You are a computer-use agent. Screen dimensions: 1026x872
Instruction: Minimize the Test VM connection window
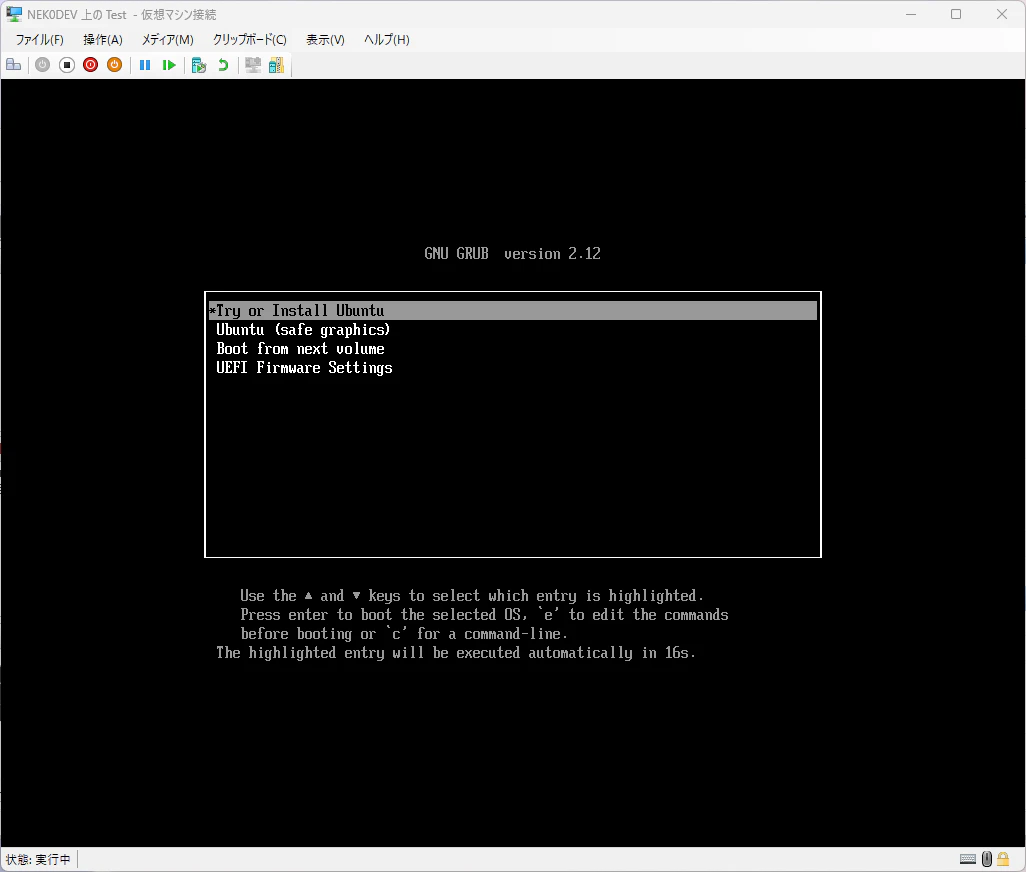[911, 14]
